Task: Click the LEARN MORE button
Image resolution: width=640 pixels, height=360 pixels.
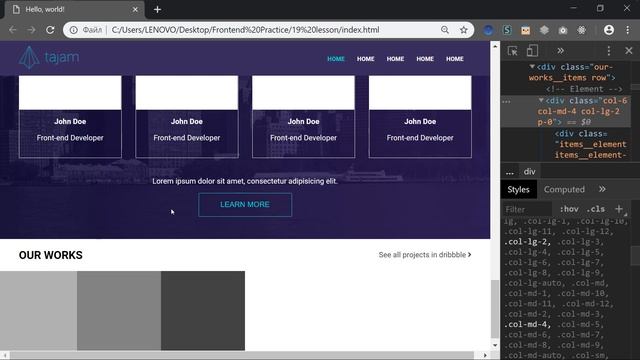Action: coord(245,204)
